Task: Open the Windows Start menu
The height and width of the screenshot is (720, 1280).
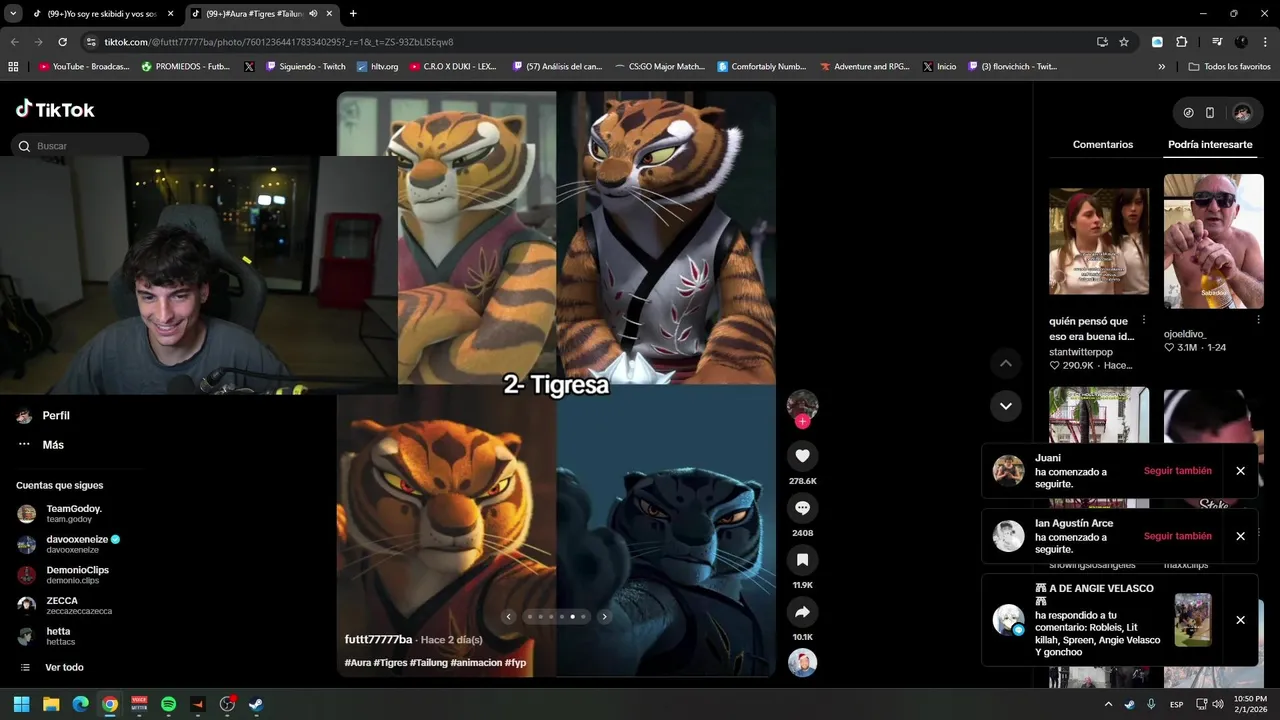Action: [x=21, y=704]
